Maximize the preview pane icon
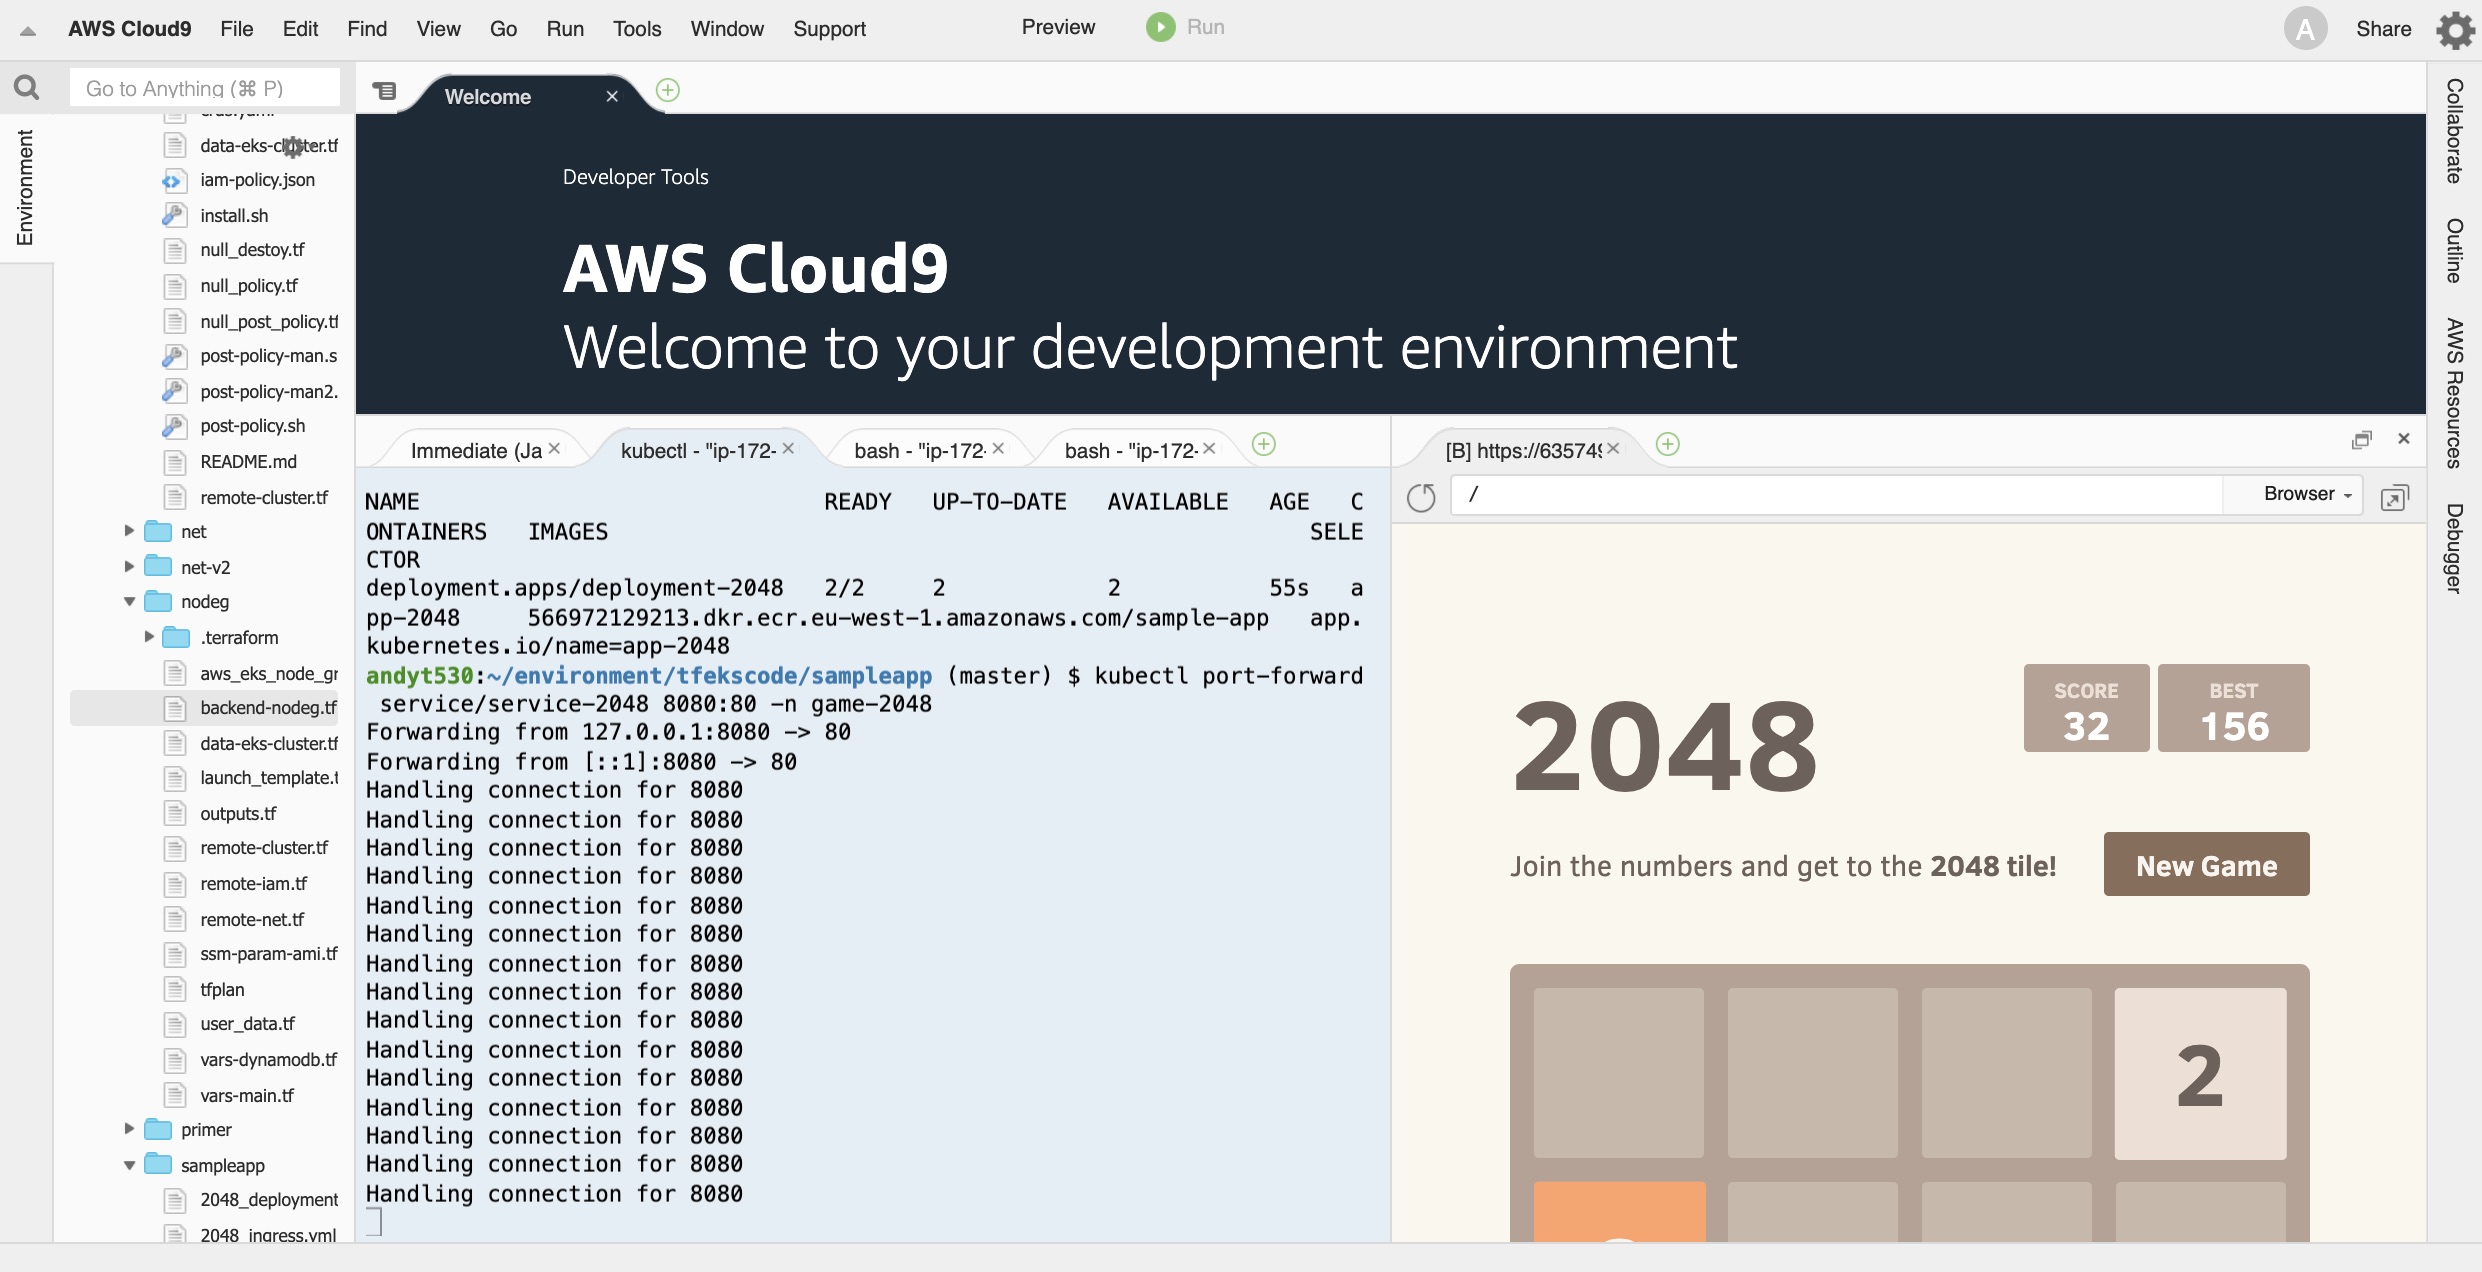Viewport: 2482px width, 1272px height. [x=2362, y=440]
